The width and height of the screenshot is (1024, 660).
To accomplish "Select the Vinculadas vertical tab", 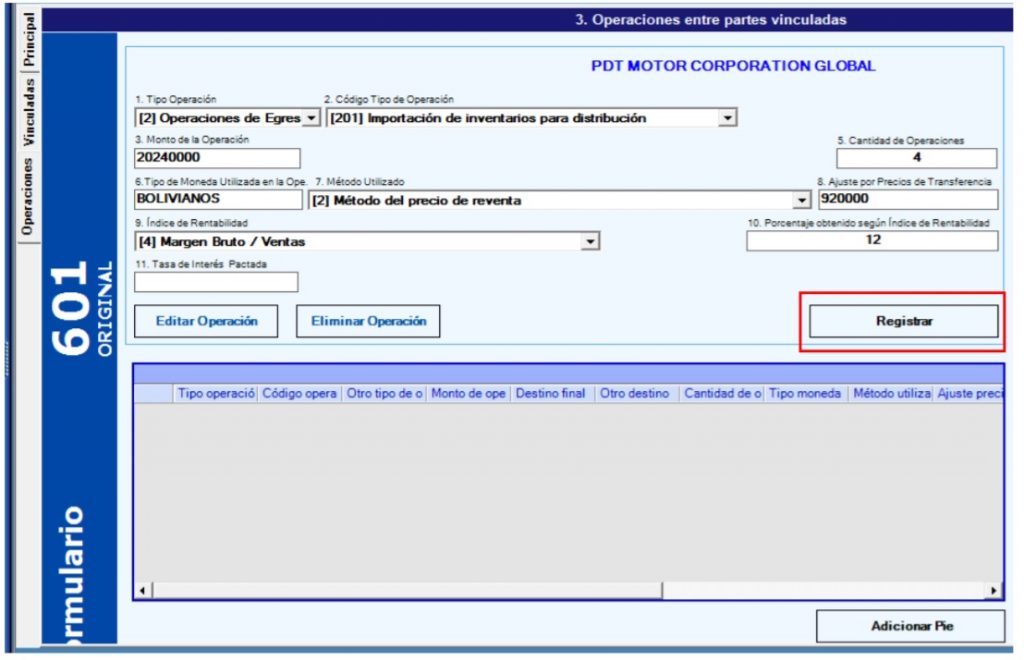I will 29,111.
